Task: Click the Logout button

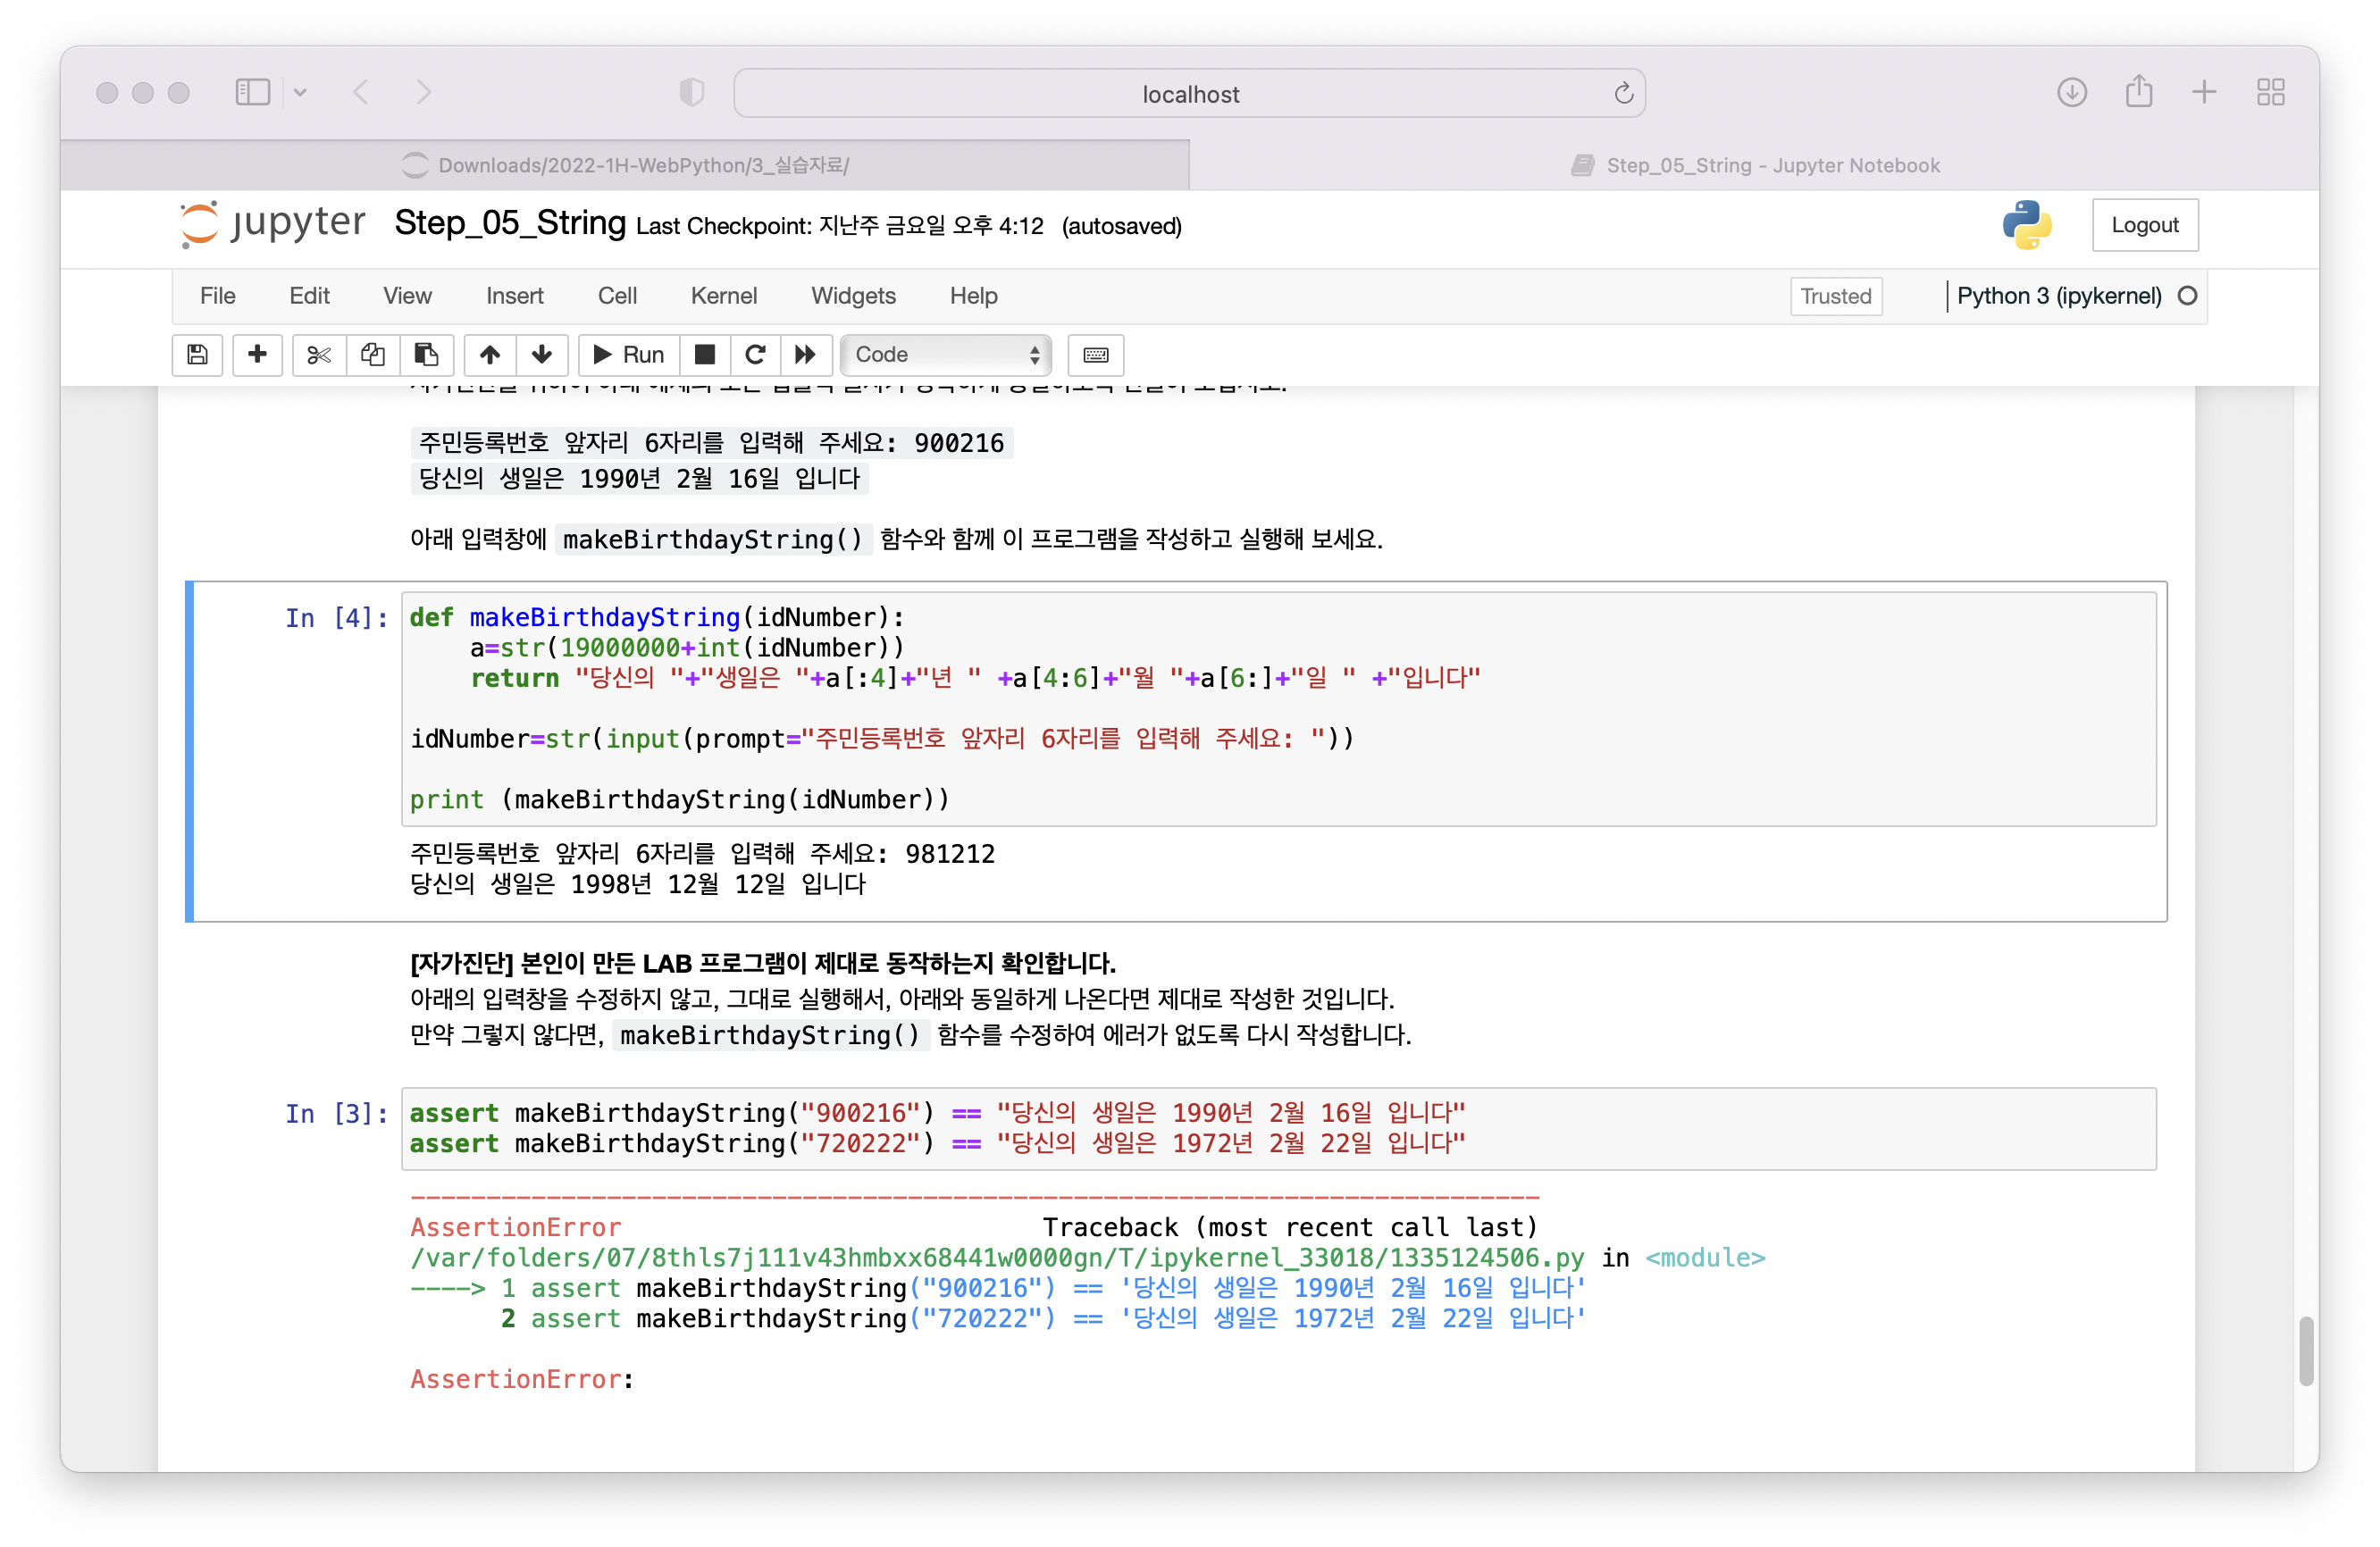Action: click(x=2145, y=225)
